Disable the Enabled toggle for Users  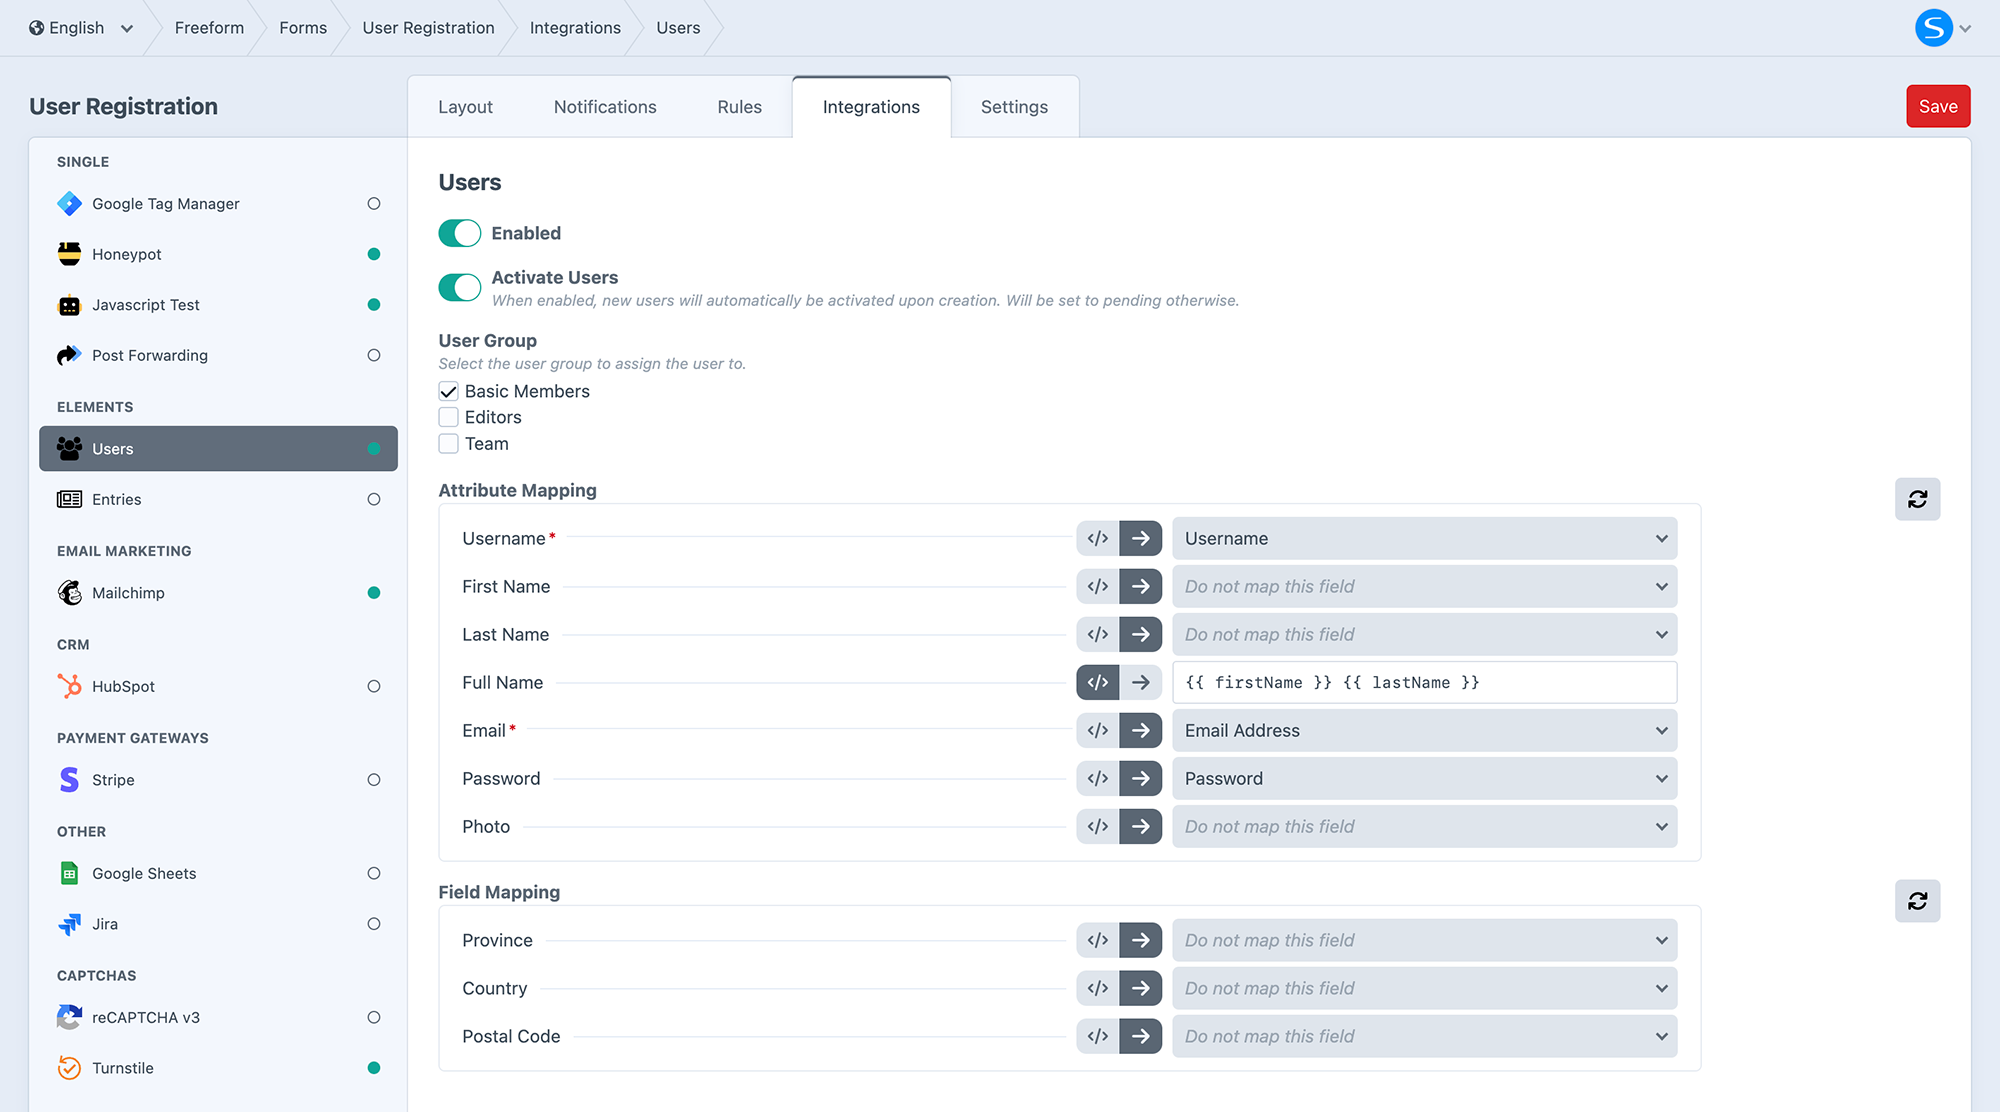coord(459,233)
